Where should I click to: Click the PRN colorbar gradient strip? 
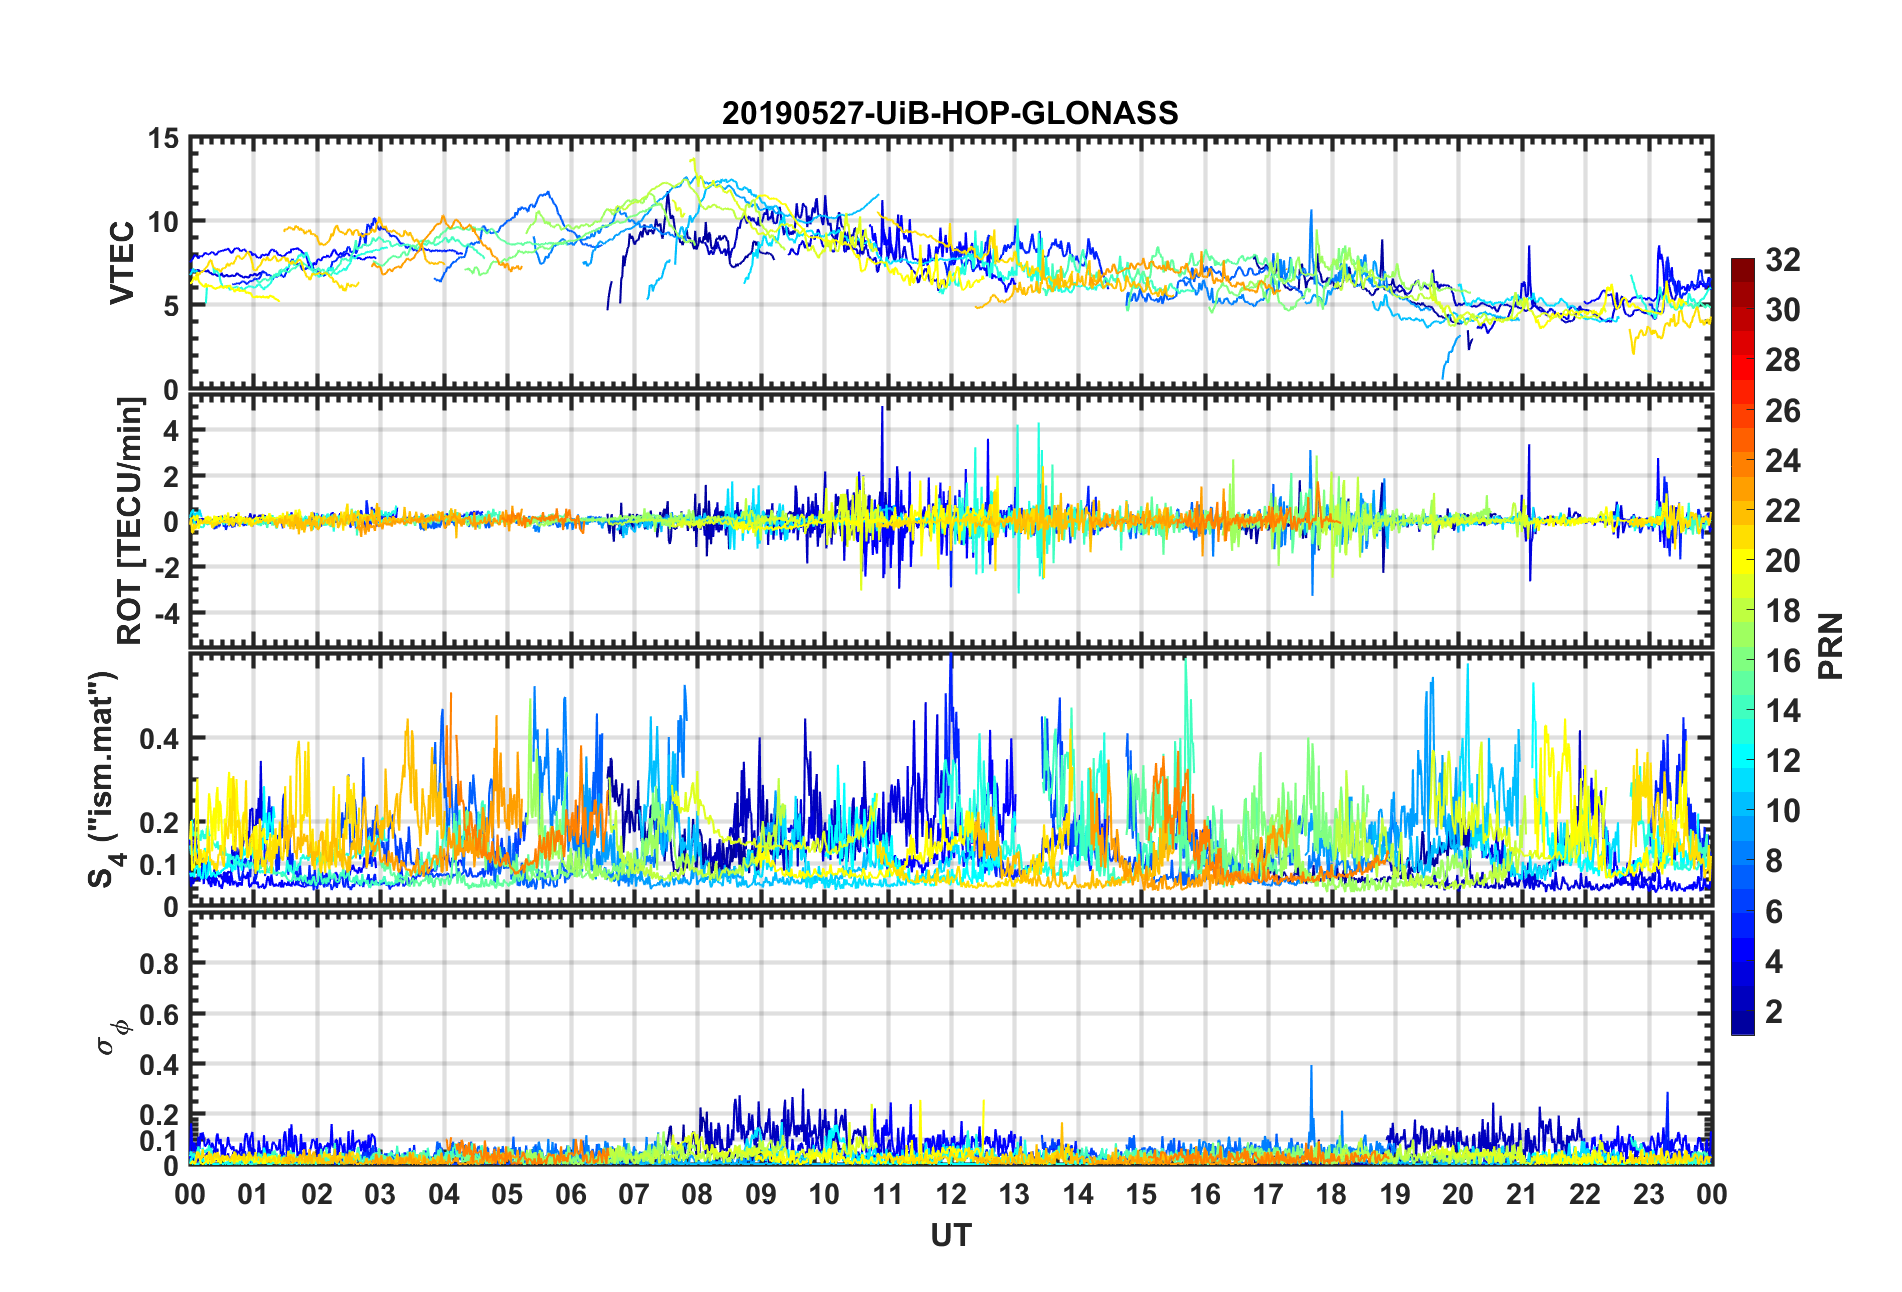[x=1743, y=646]
